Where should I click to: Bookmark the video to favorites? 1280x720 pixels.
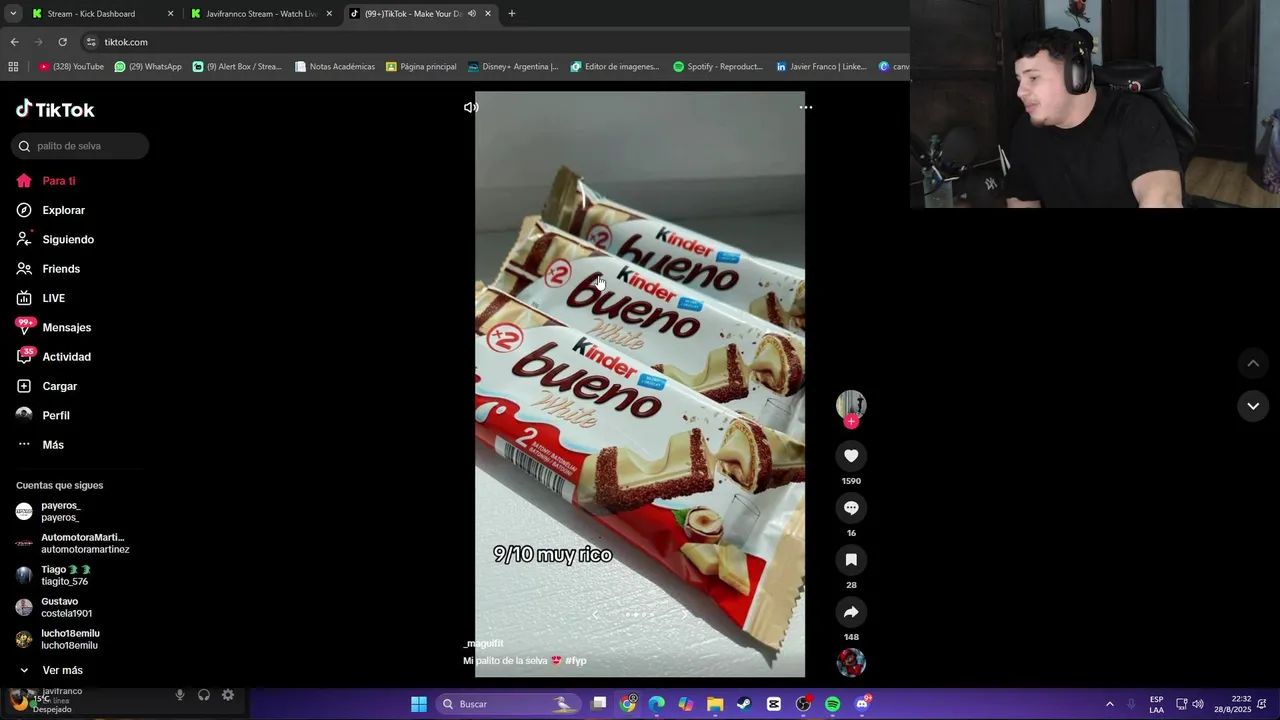(x=851, y=560)
